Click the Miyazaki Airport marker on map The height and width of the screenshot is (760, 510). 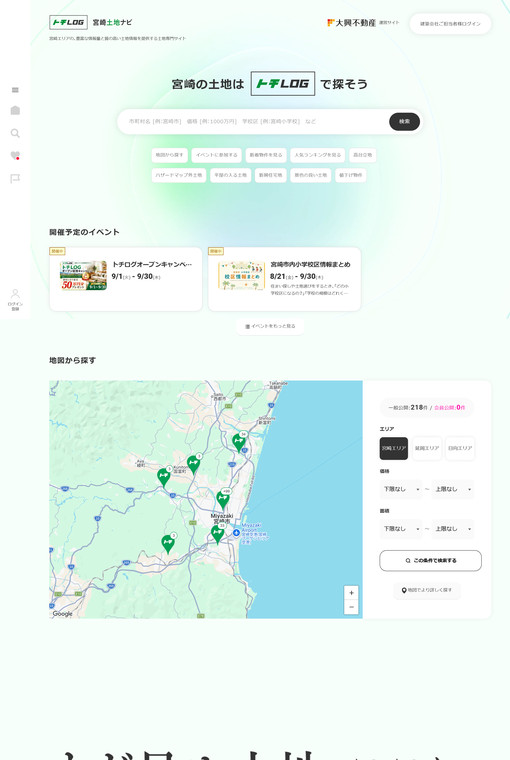(236, 533)
